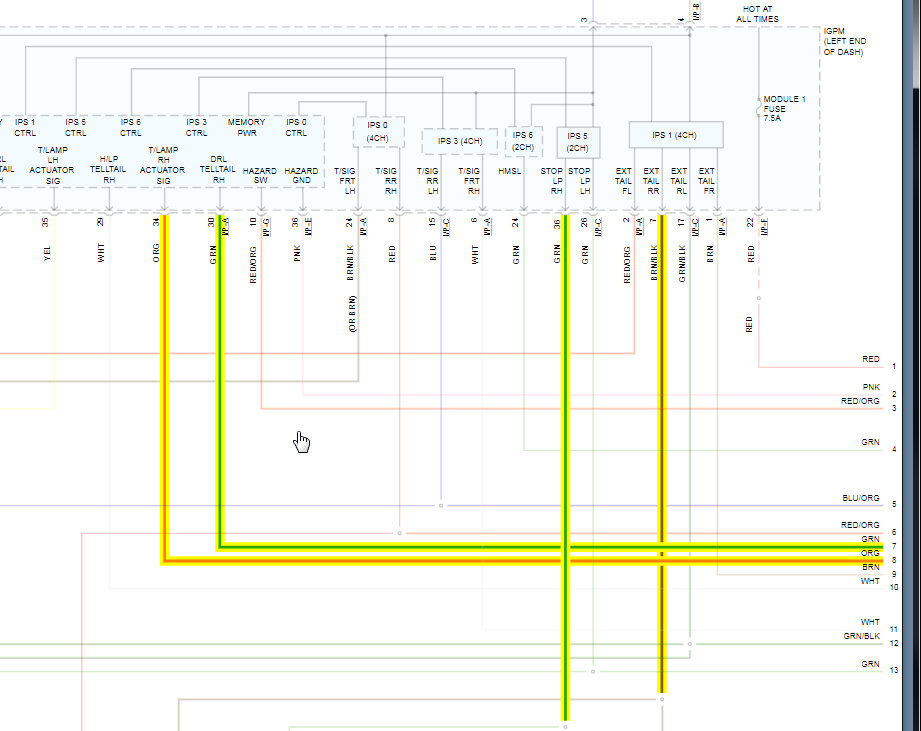Click the highlighted GRN wire at pin 30
This screenshot has height=731, width=921.
coord(221,382)
